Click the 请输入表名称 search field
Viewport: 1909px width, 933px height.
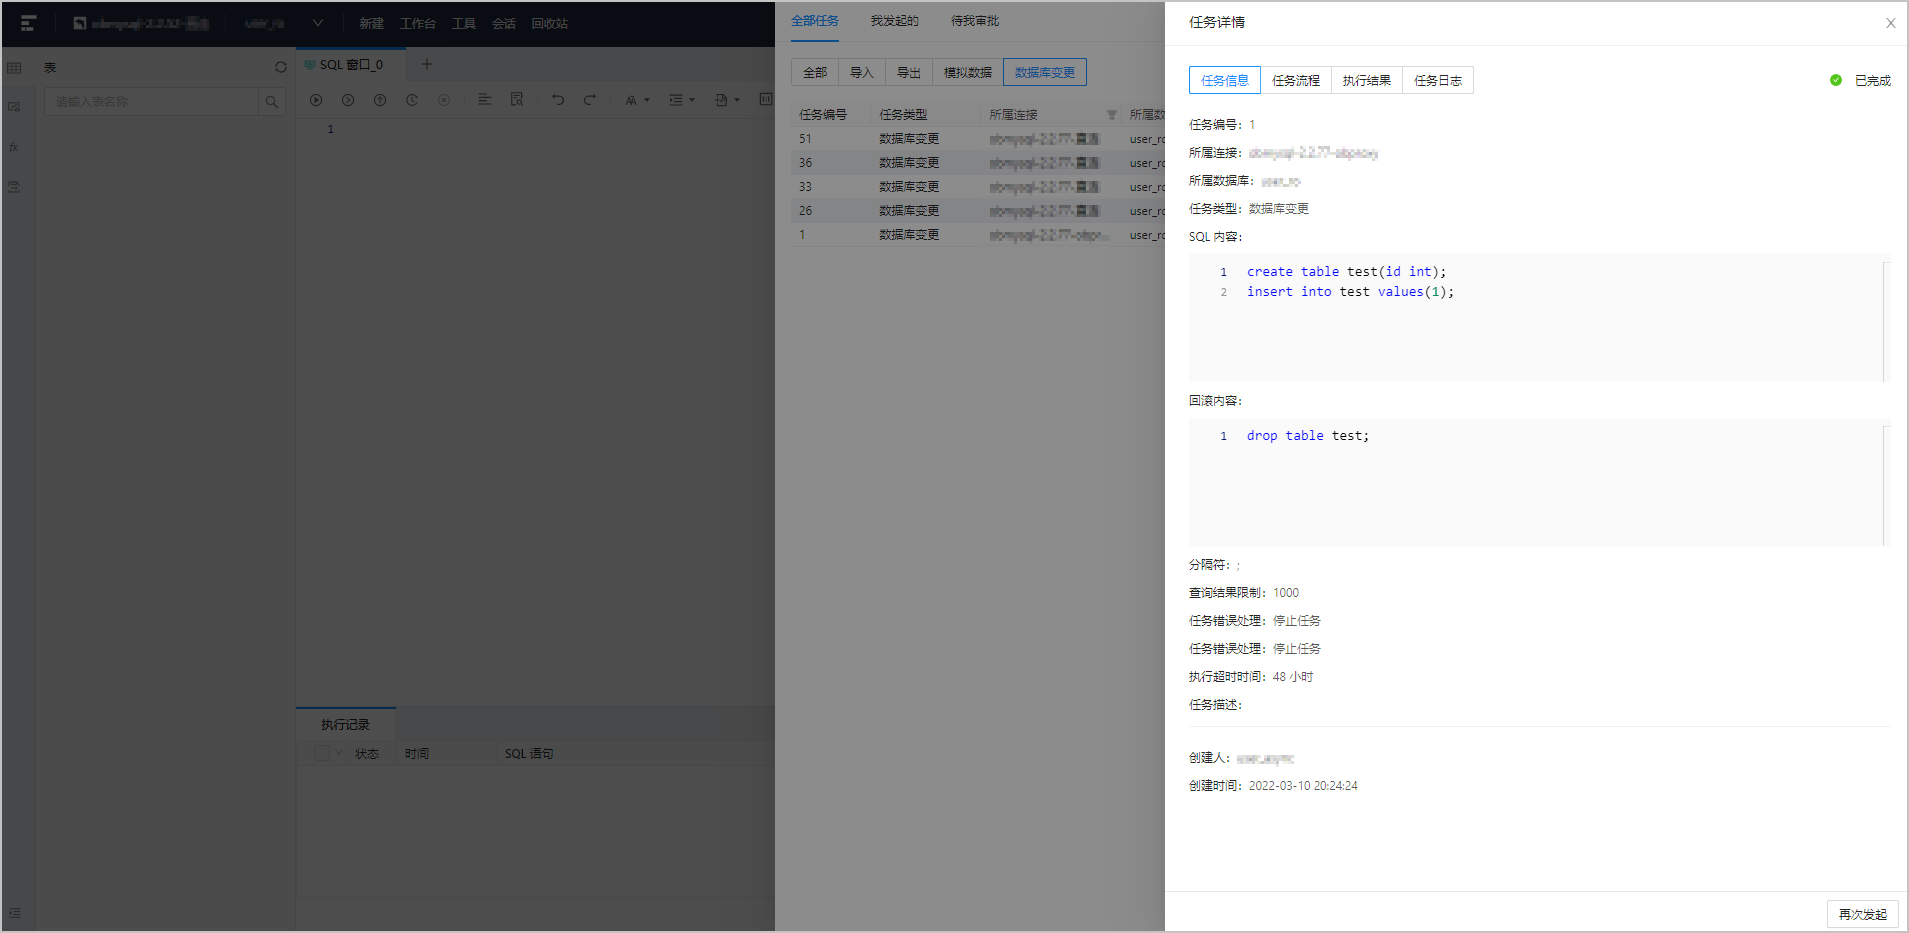[151, 102]
